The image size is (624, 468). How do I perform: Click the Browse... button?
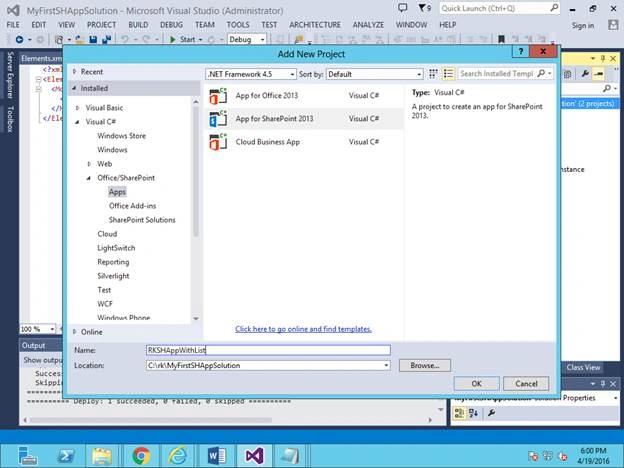click(x=425, y=365)
